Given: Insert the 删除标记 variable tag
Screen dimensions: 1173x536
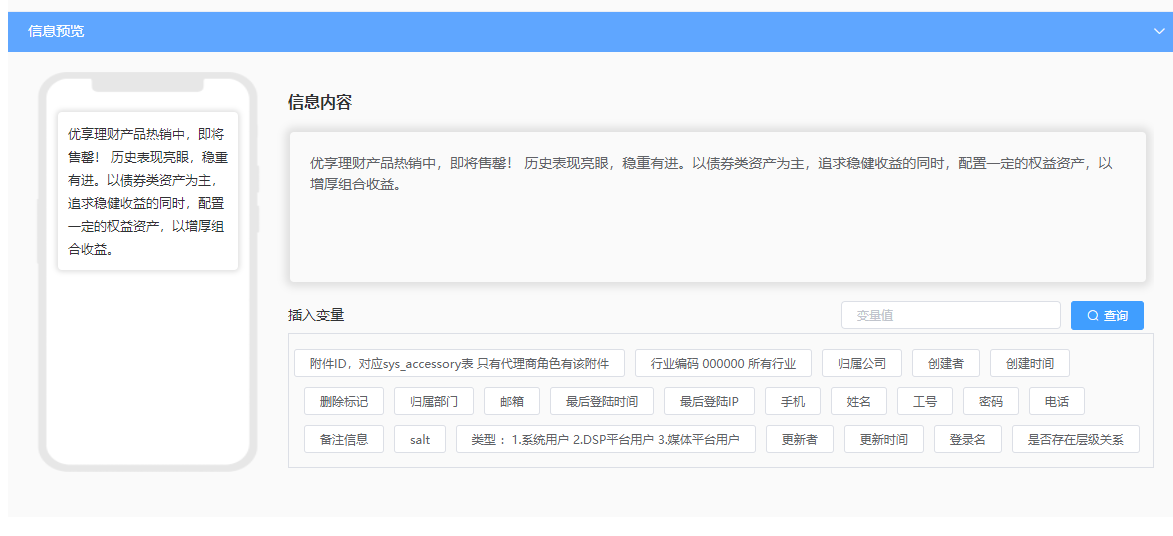Looking at the screenshot, I should (344, 401).
